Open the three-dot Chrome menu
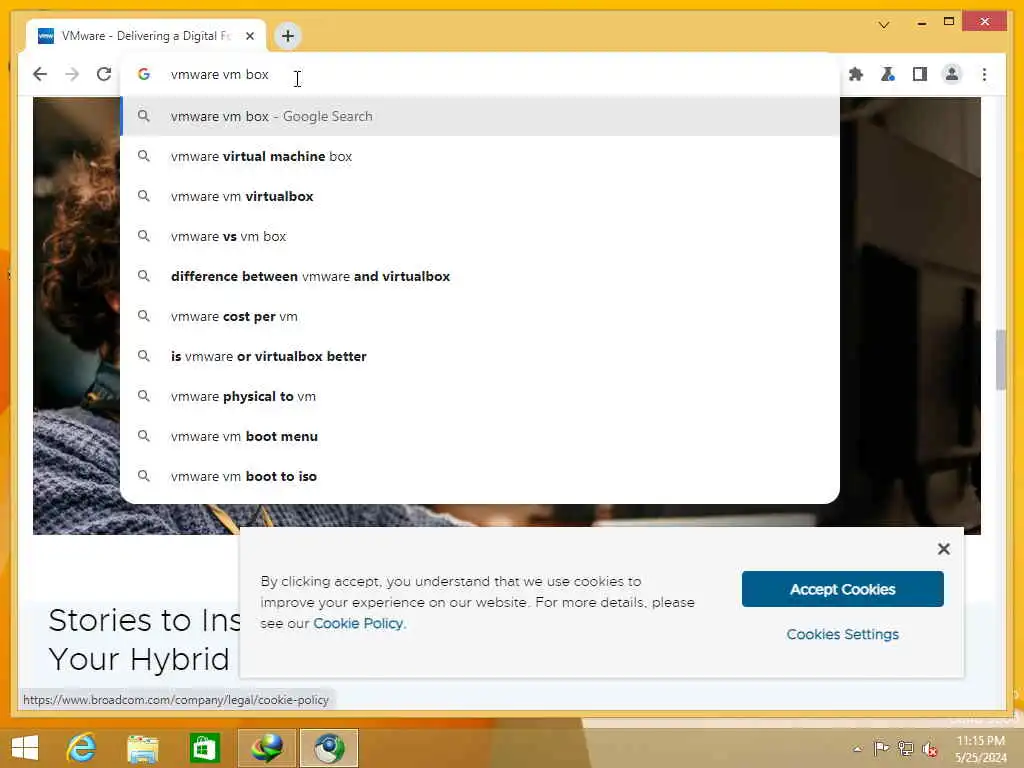Screen dimensions: 1024x768 coord(984,74)
